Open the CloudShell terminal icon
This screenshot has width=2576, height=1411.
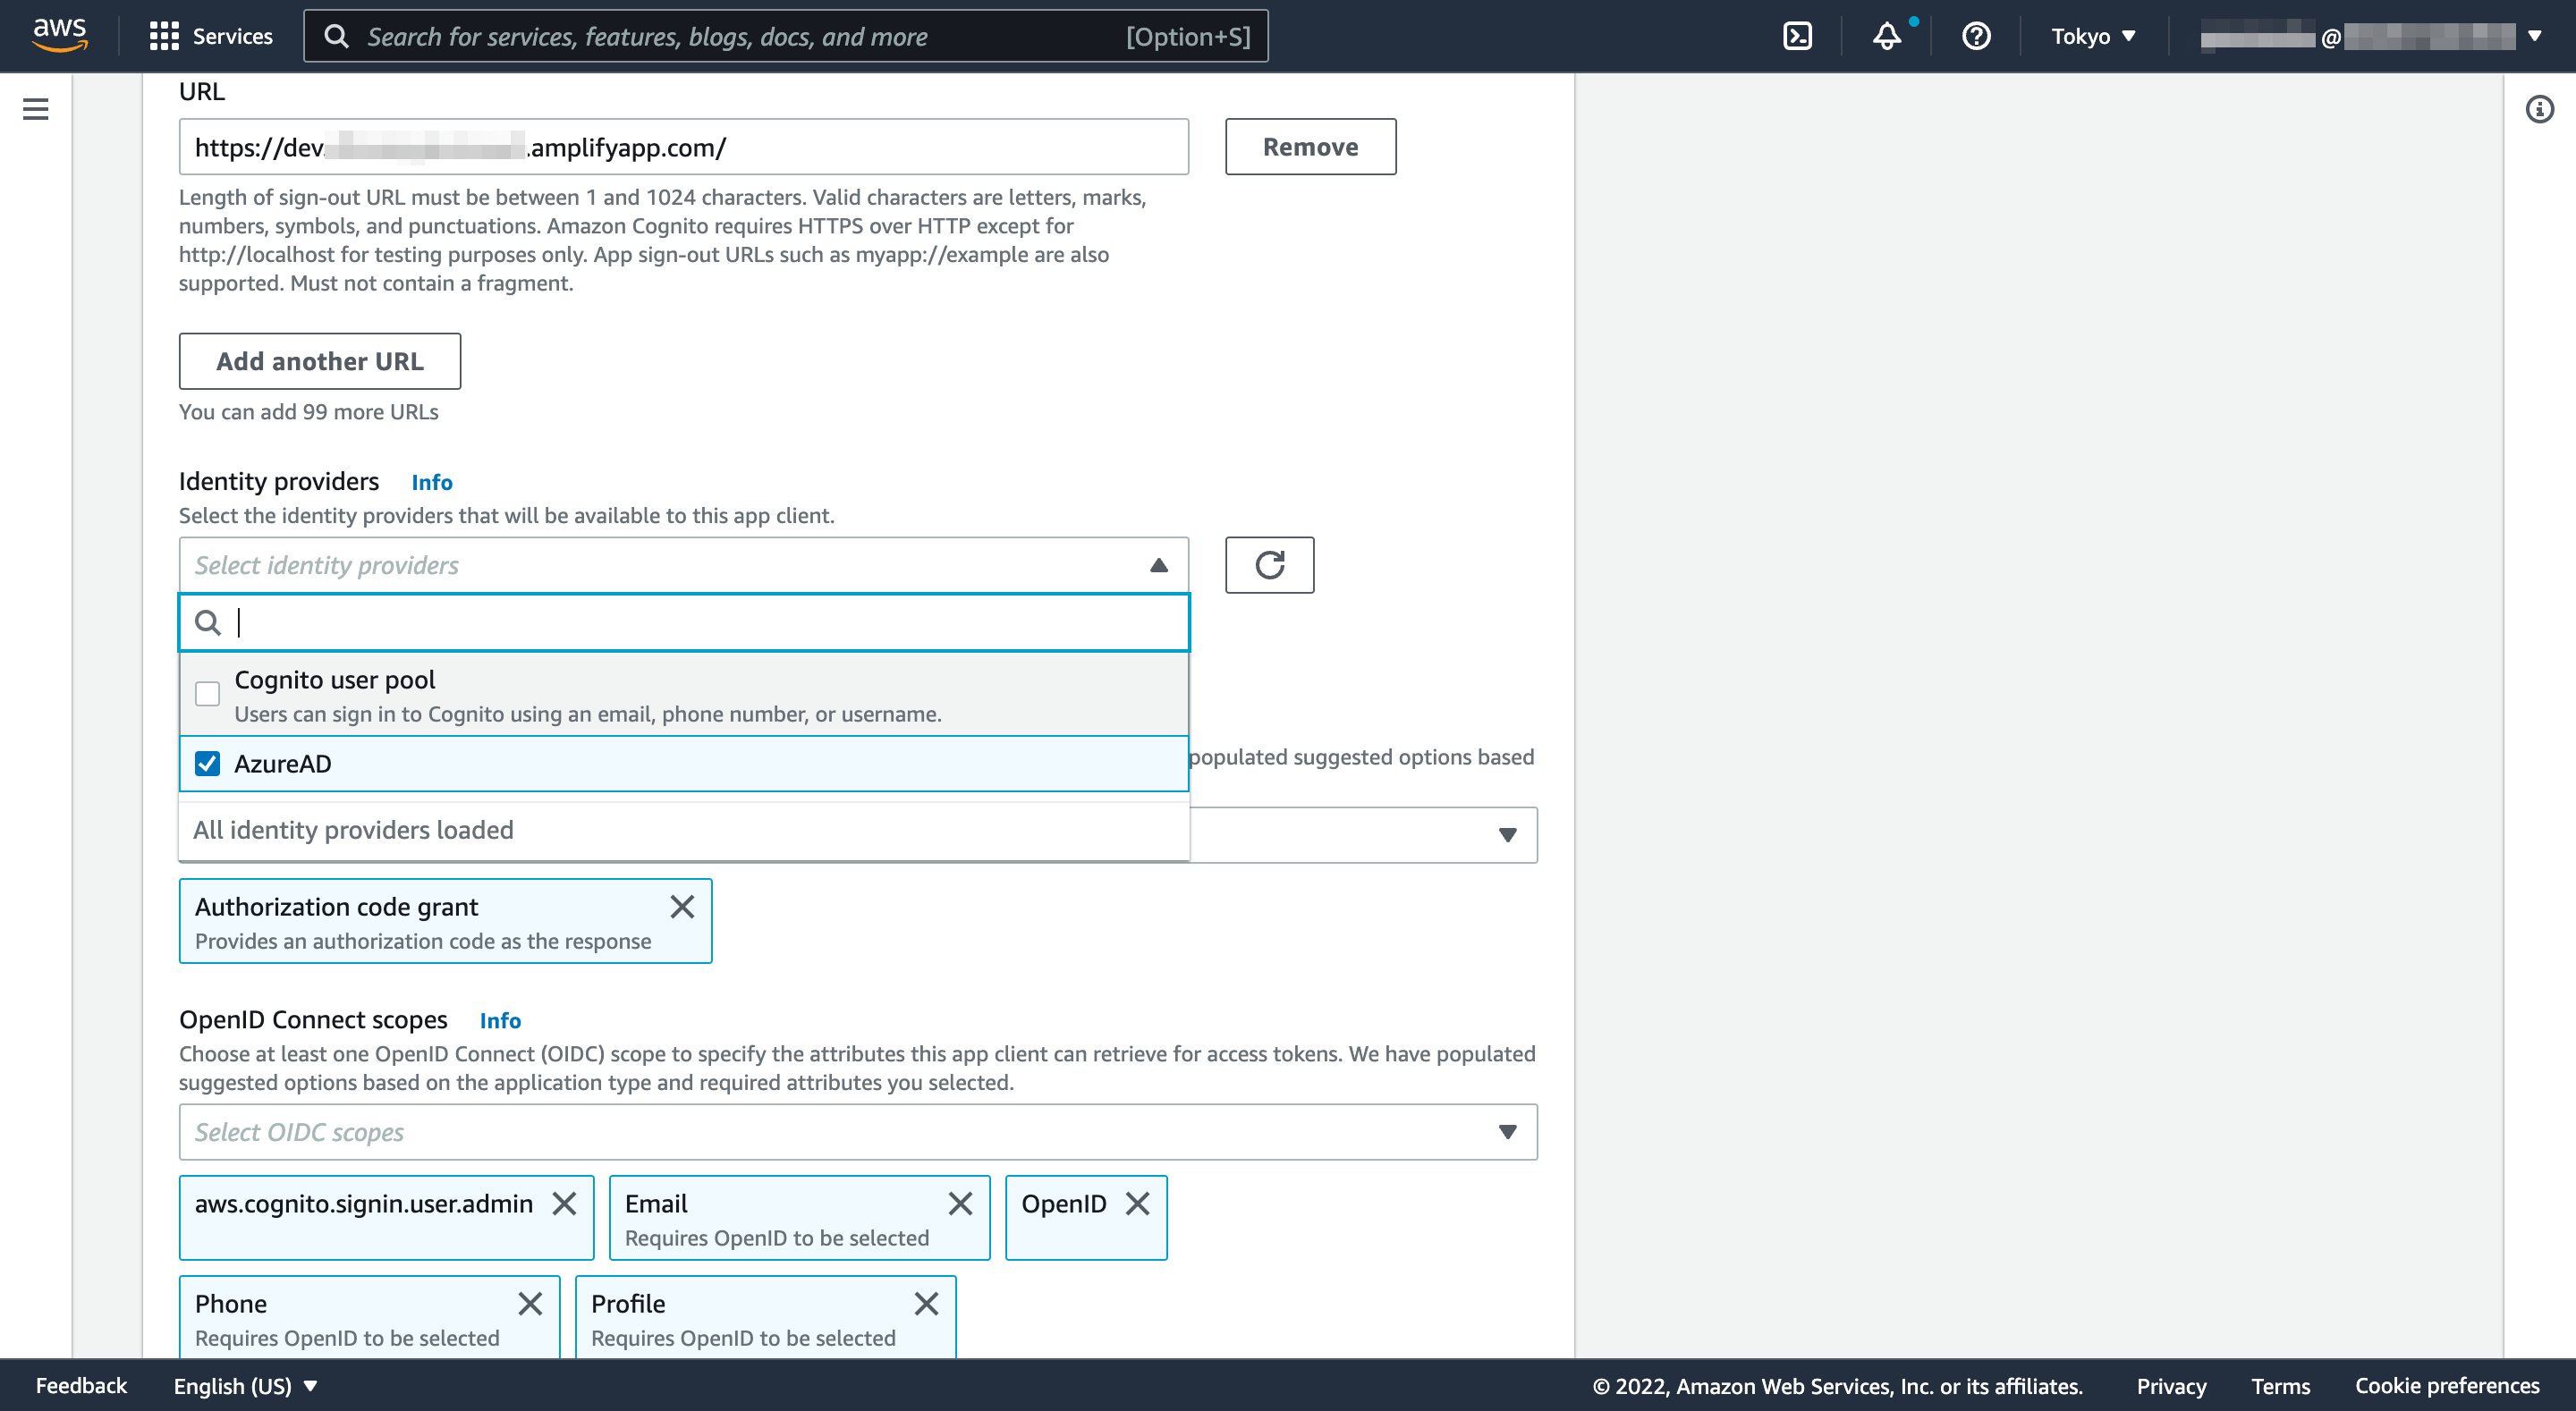tap(1797, 35)
